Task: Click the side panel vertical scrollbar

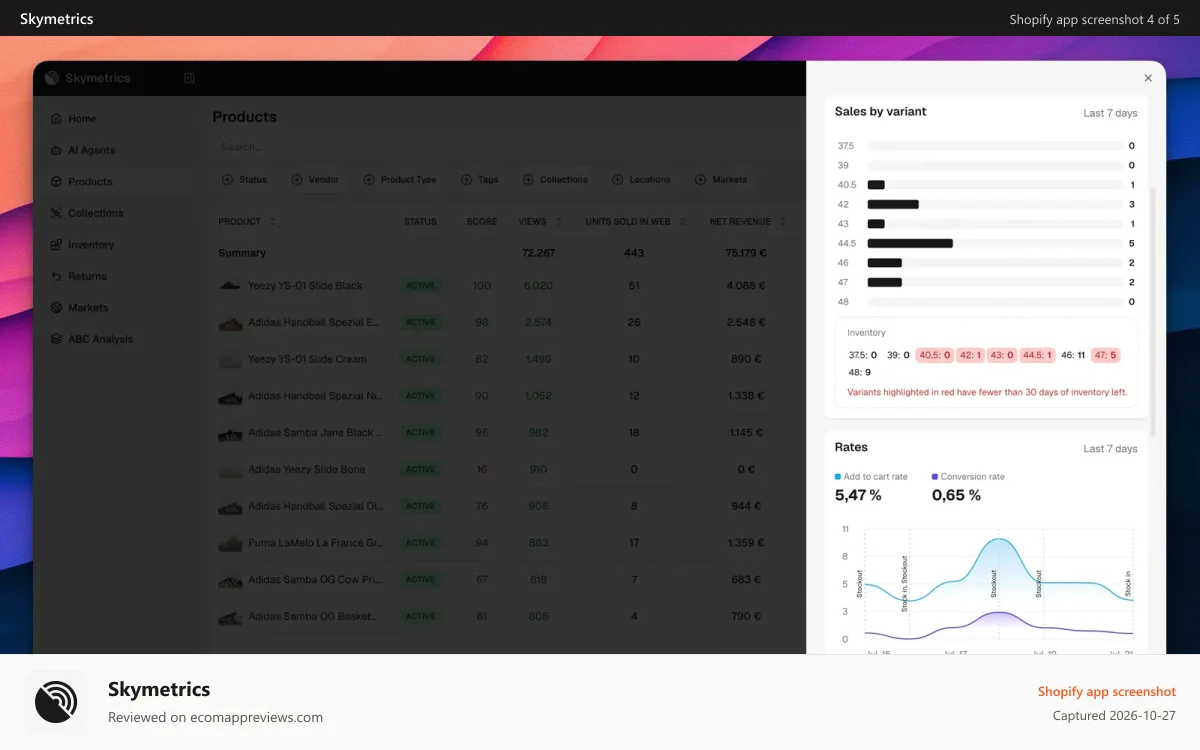Action: [1152, 310]
